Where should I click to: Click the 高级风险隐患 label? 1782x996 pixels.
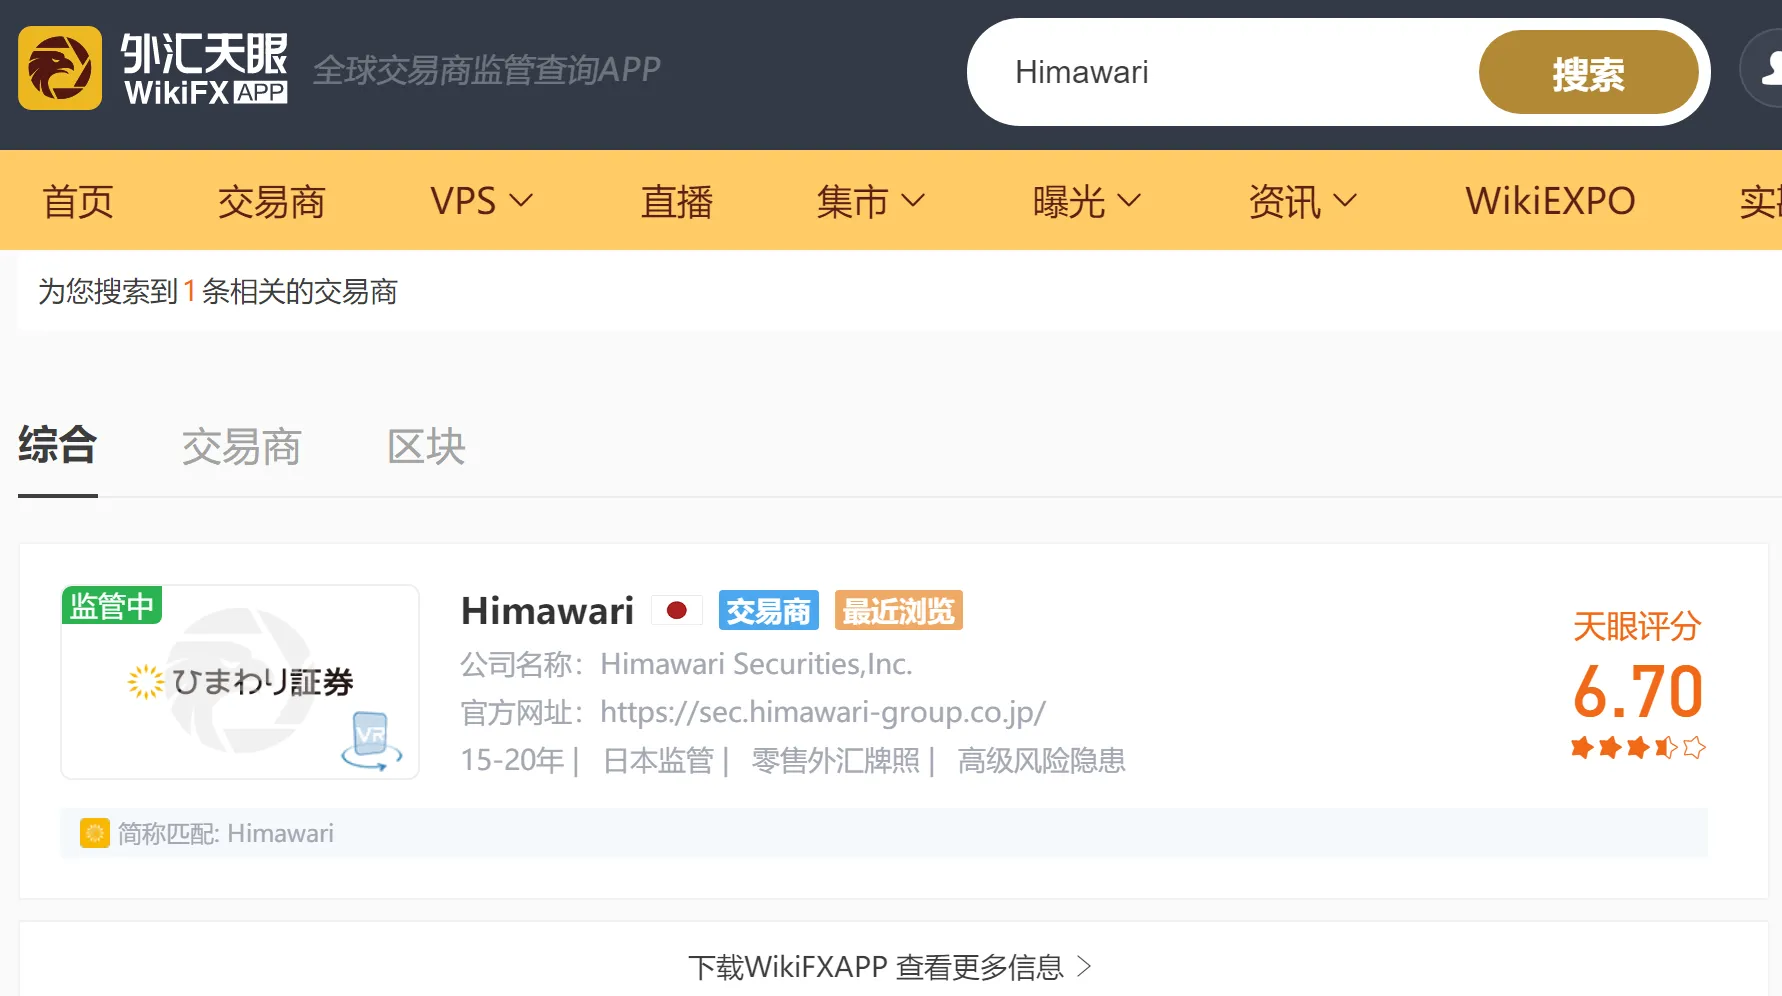(x=1041, y=760)
